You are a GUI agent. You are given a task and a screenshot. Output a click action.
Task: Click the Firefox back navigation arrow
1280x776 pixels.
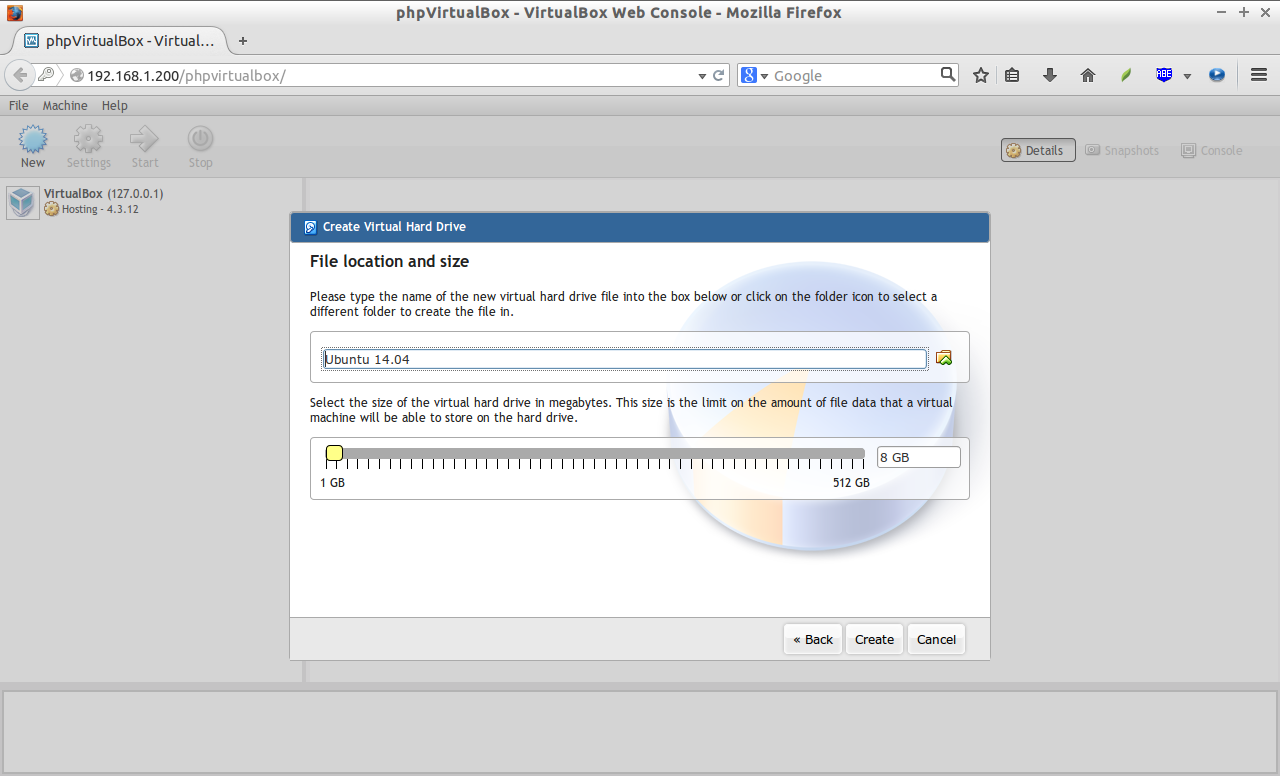[20, 75]
